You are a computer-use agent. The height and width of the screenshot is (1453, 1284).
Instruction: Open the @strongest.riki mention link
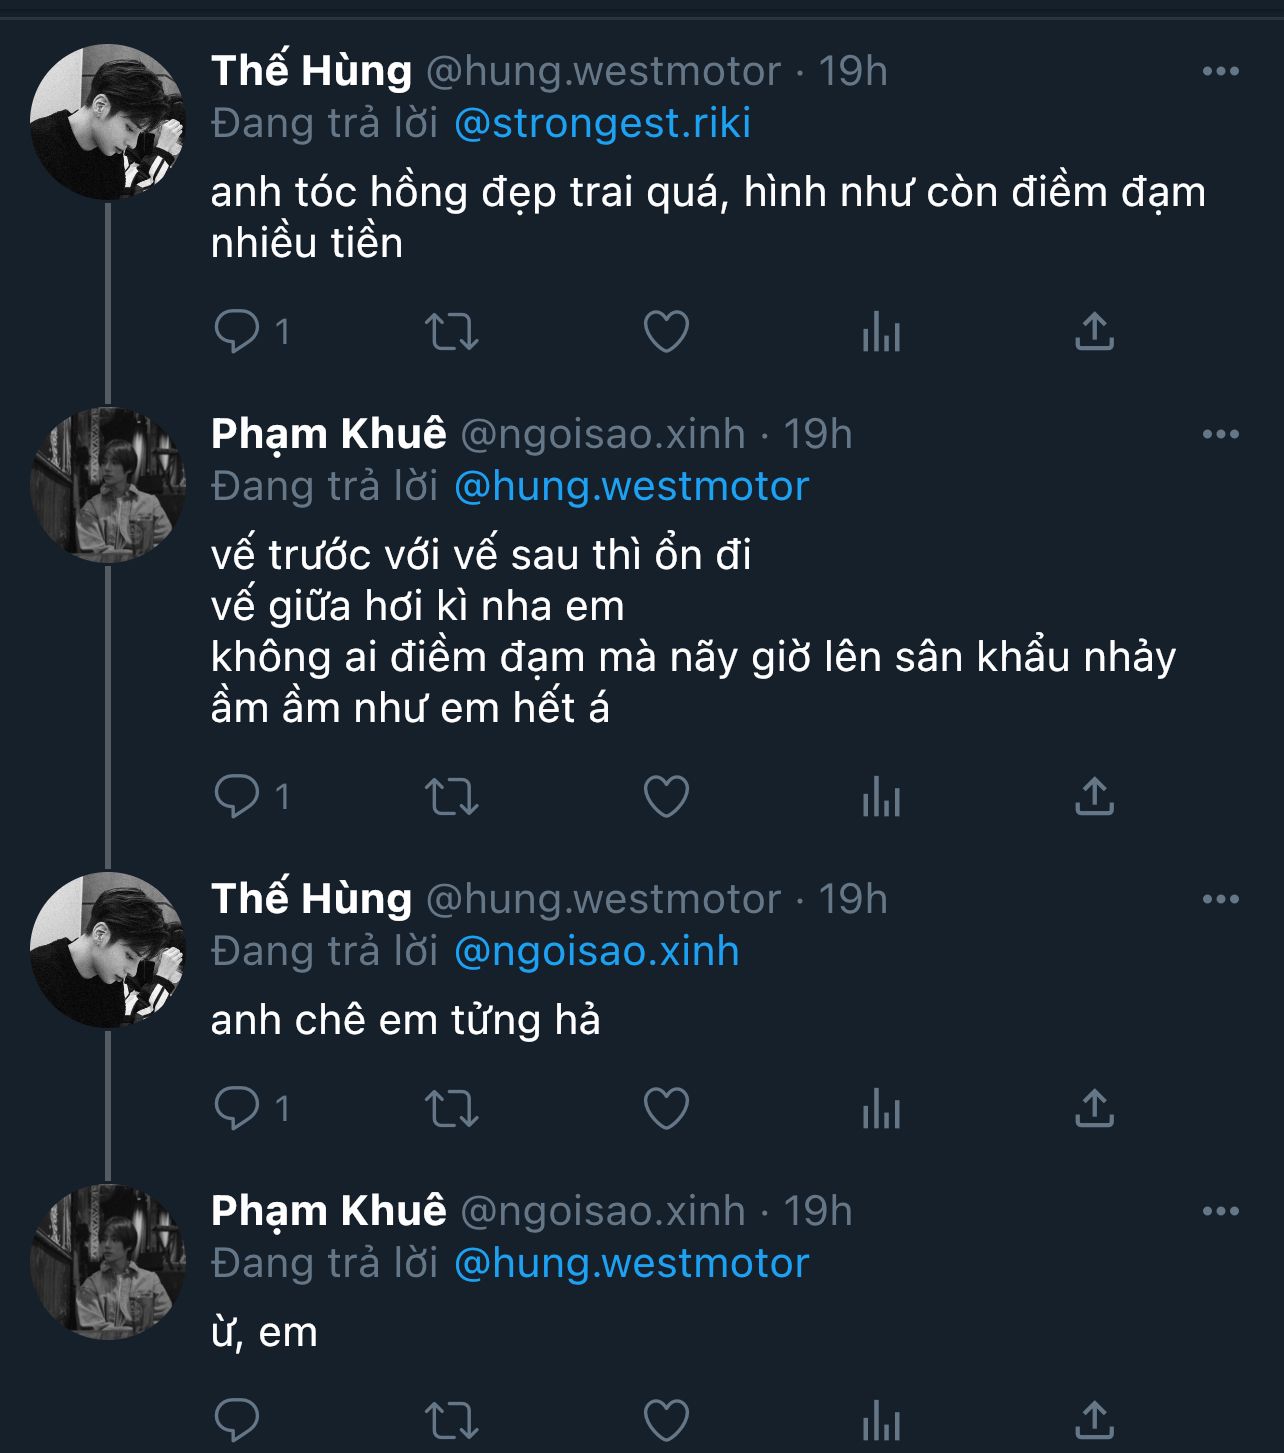(602, 123)
